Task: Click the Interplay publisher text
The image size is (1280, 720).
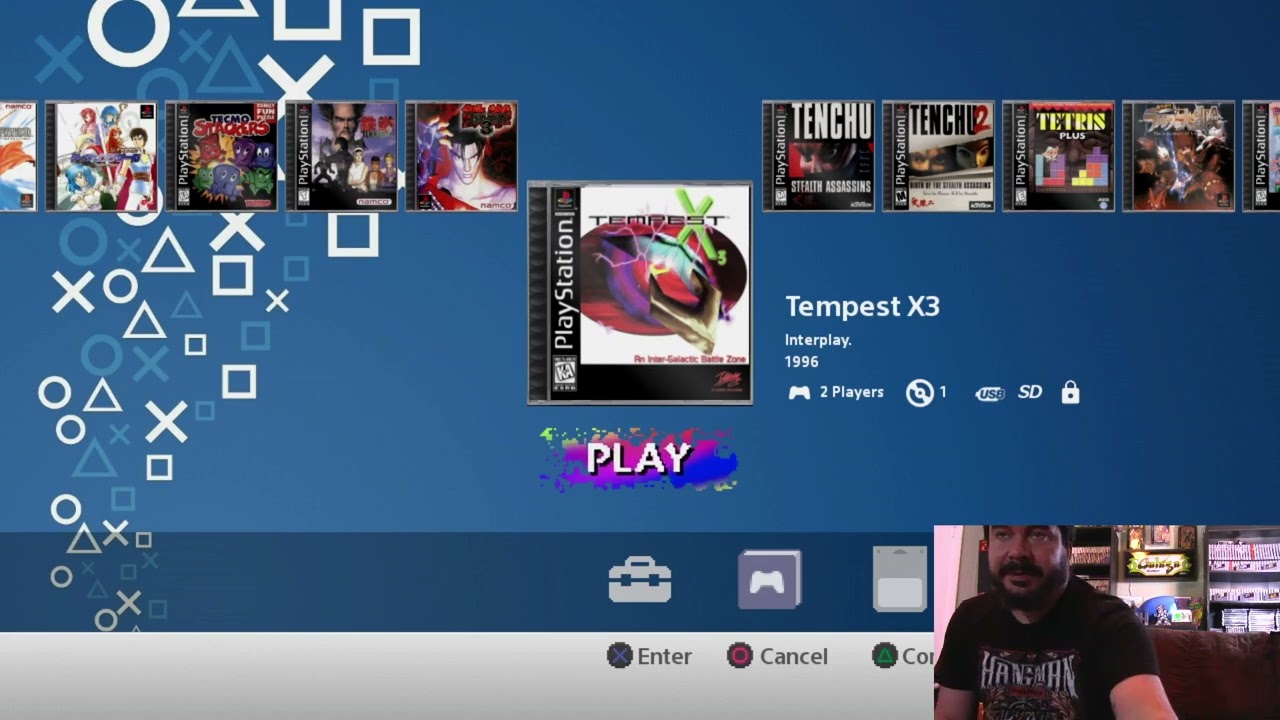Action: point(818,340)
